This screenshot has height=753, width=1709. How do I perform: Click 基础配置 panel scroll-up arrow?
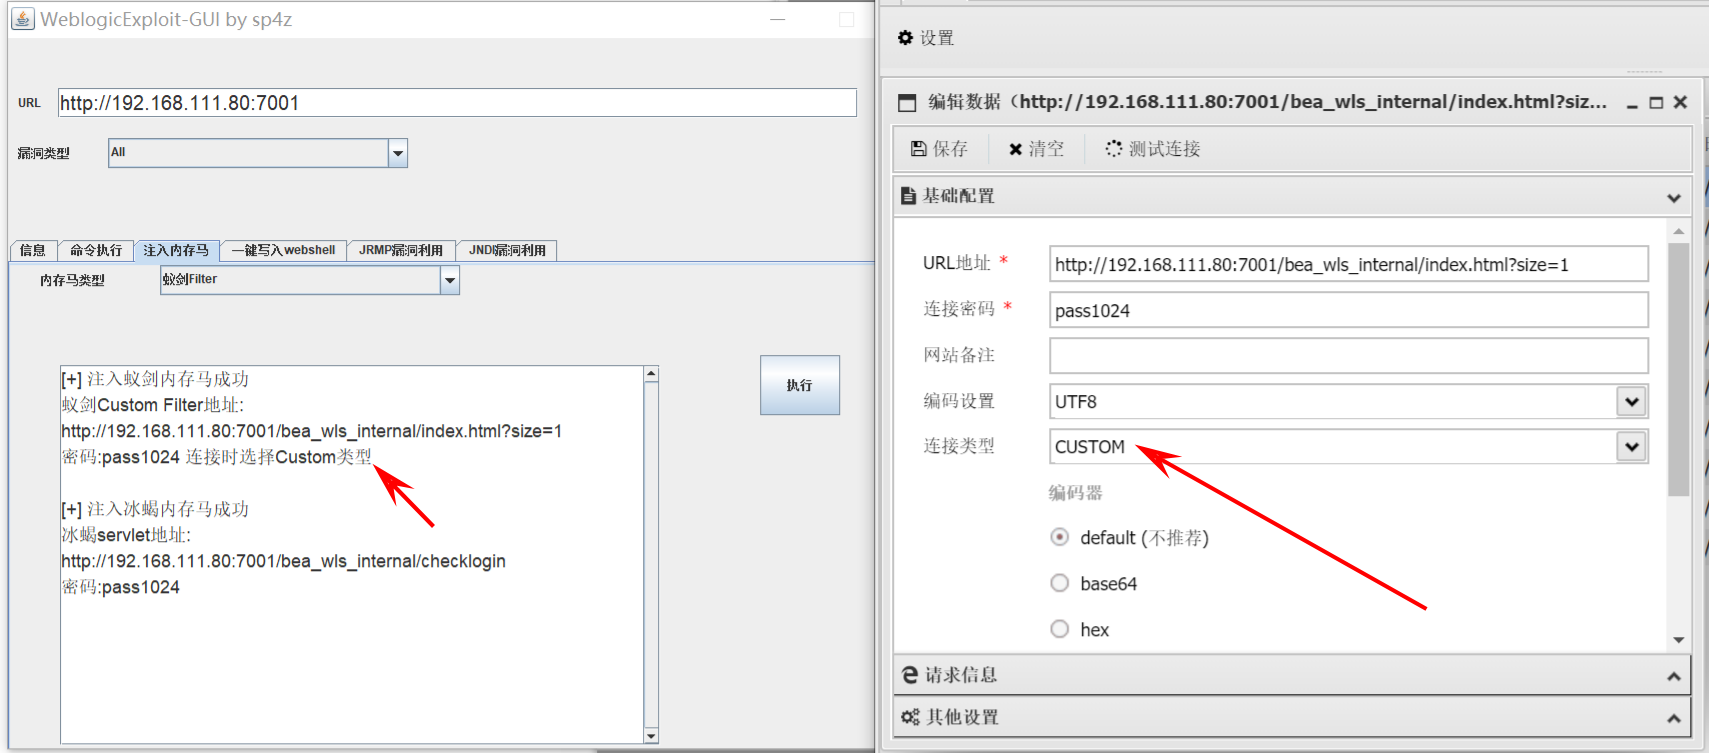click(1679, 231)
